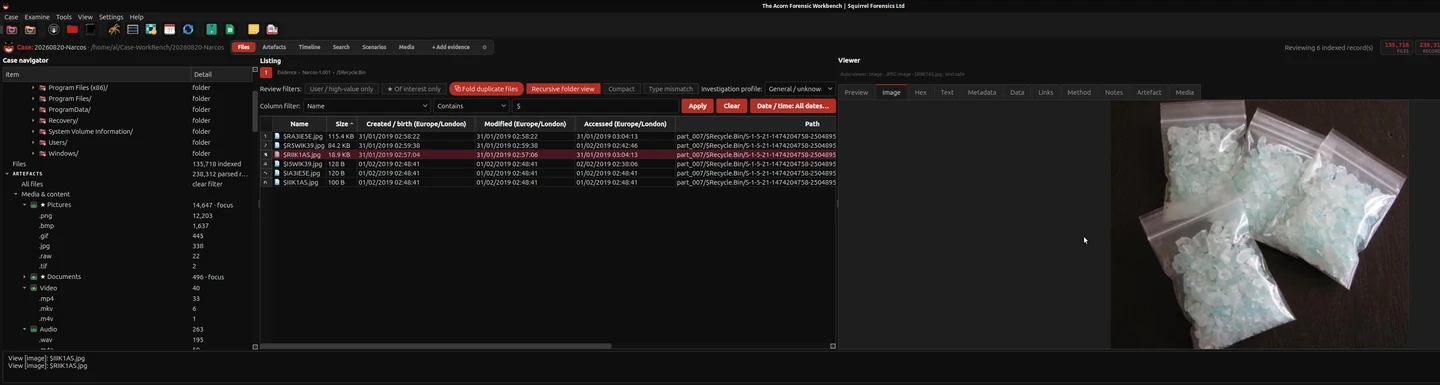The height and width of the screenshot is (385, 1440).
Task: Click the circular download arrow toolbar icon
Action: pyautogui.click(x=54, y=29)
